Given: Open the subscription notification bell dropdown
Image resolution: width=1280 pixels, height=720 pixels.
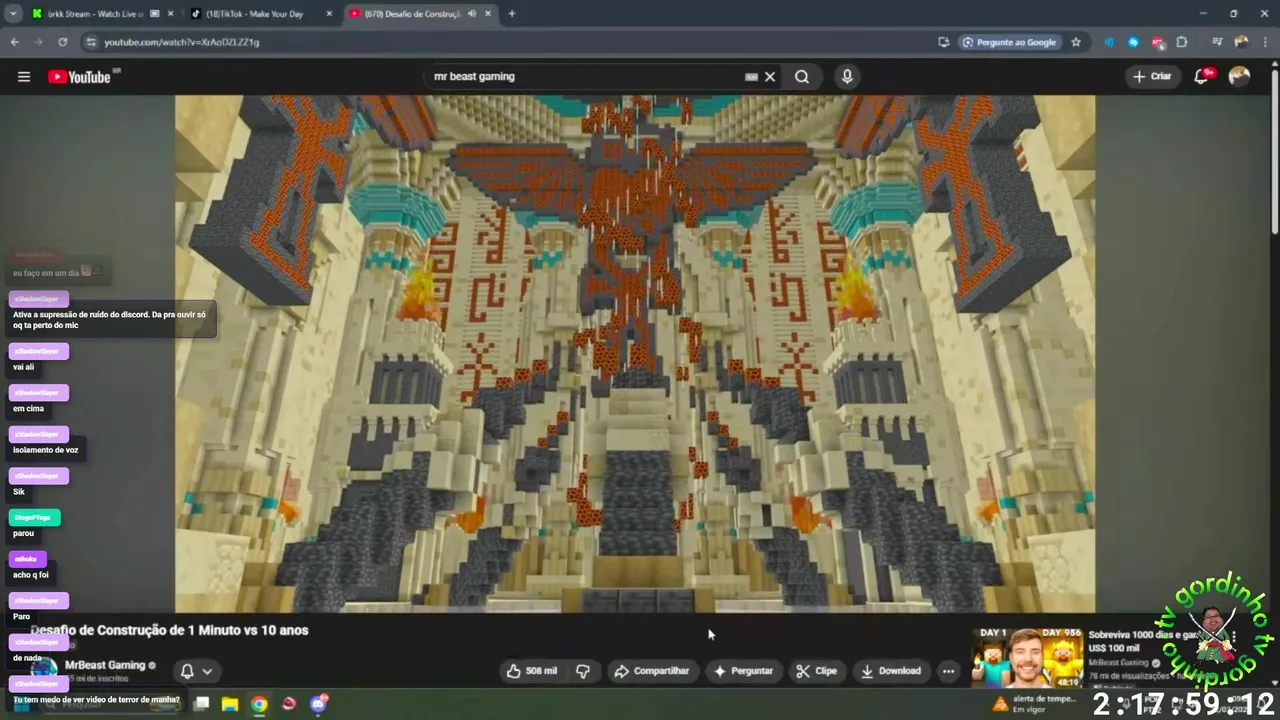Looking at the screenshot, I should click(x=196, y=671).
